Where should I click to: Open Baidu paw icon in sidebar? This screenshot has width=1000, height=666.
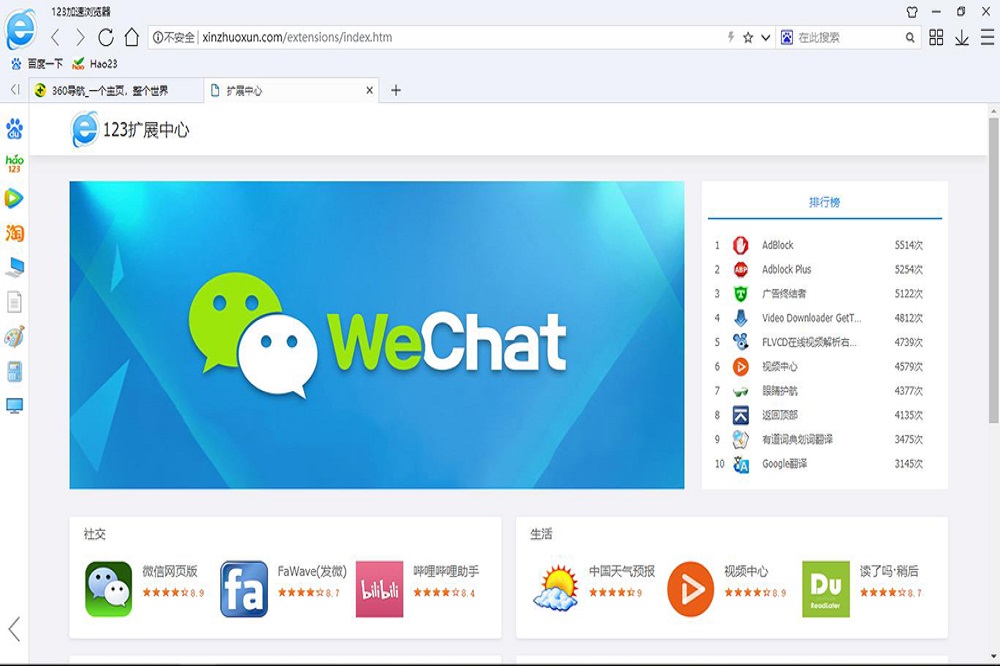click(x=14, y=128)
